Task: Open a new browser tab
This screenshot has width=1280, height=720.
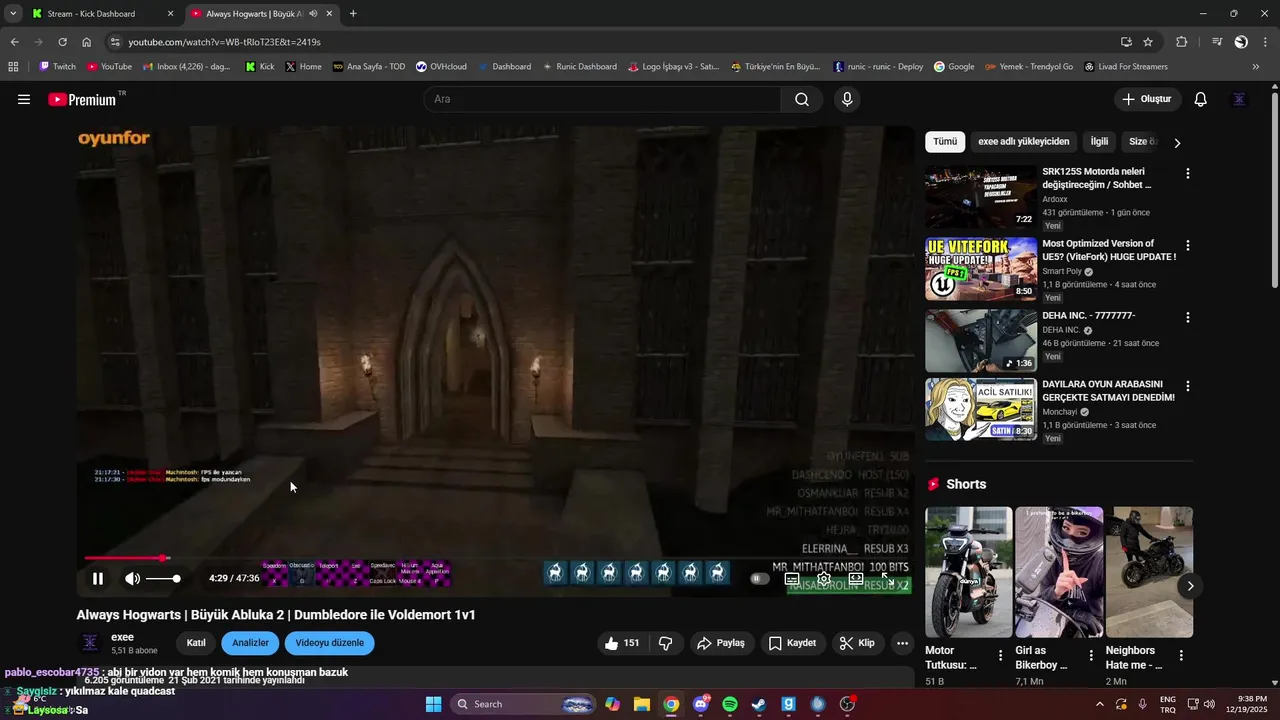Action: click(x=353, y=14)
